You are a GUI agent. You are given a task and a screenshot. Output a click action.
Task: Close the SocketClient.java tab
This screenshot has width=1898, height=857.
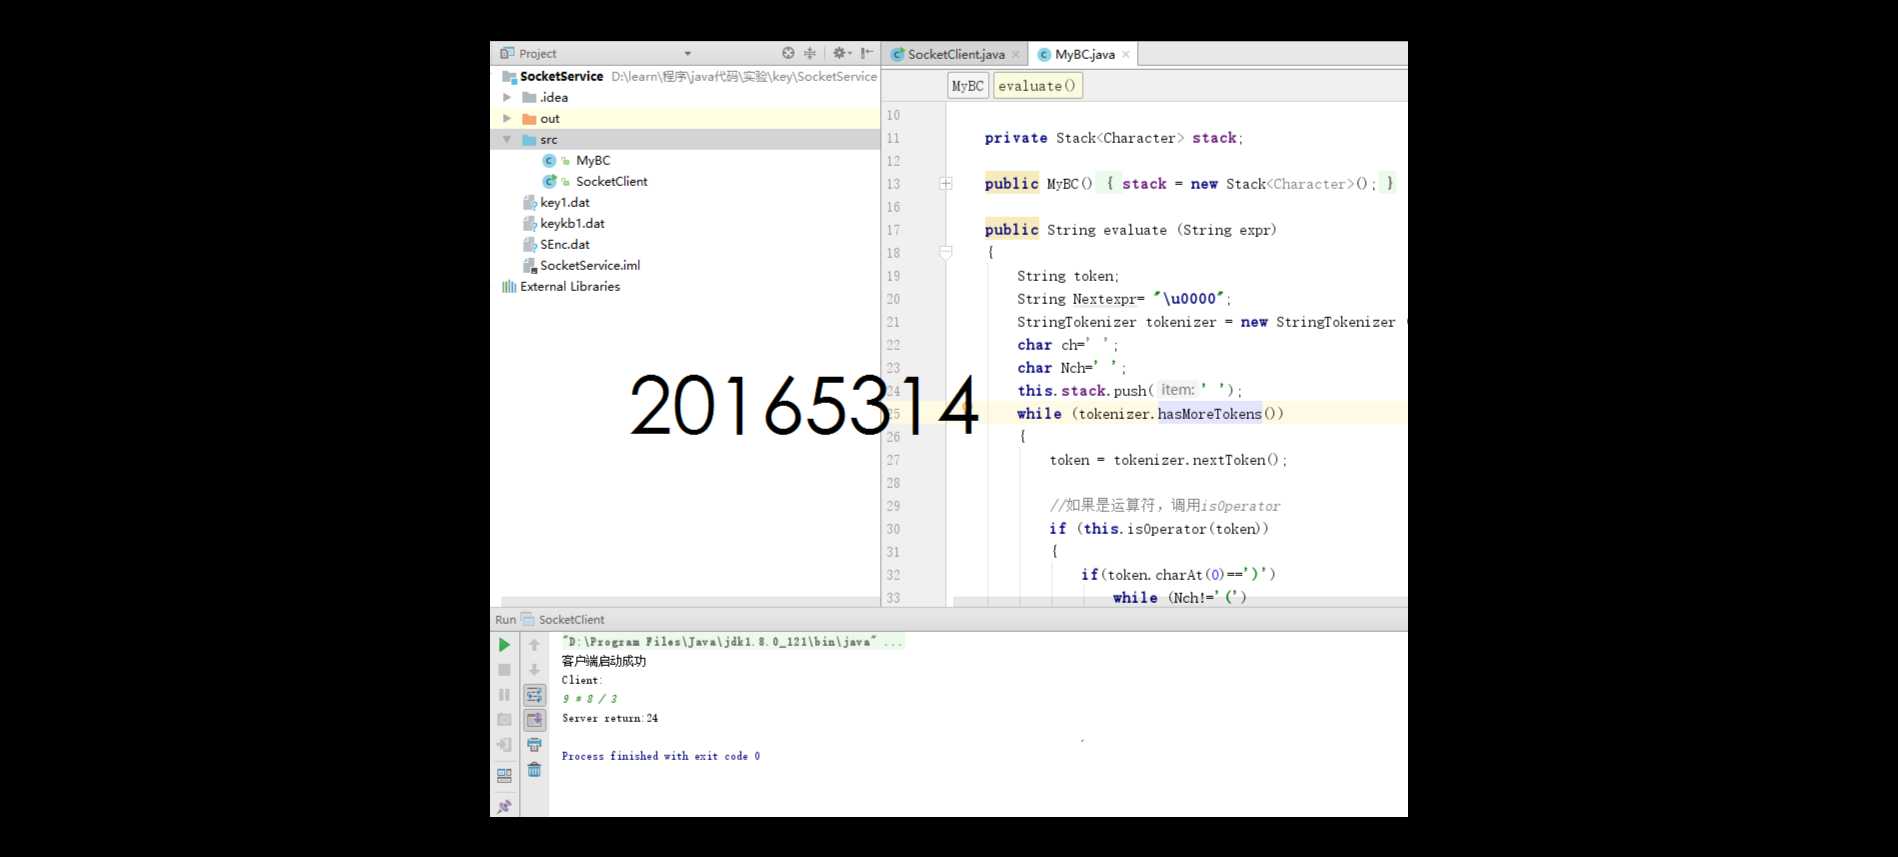[1016, 54]
